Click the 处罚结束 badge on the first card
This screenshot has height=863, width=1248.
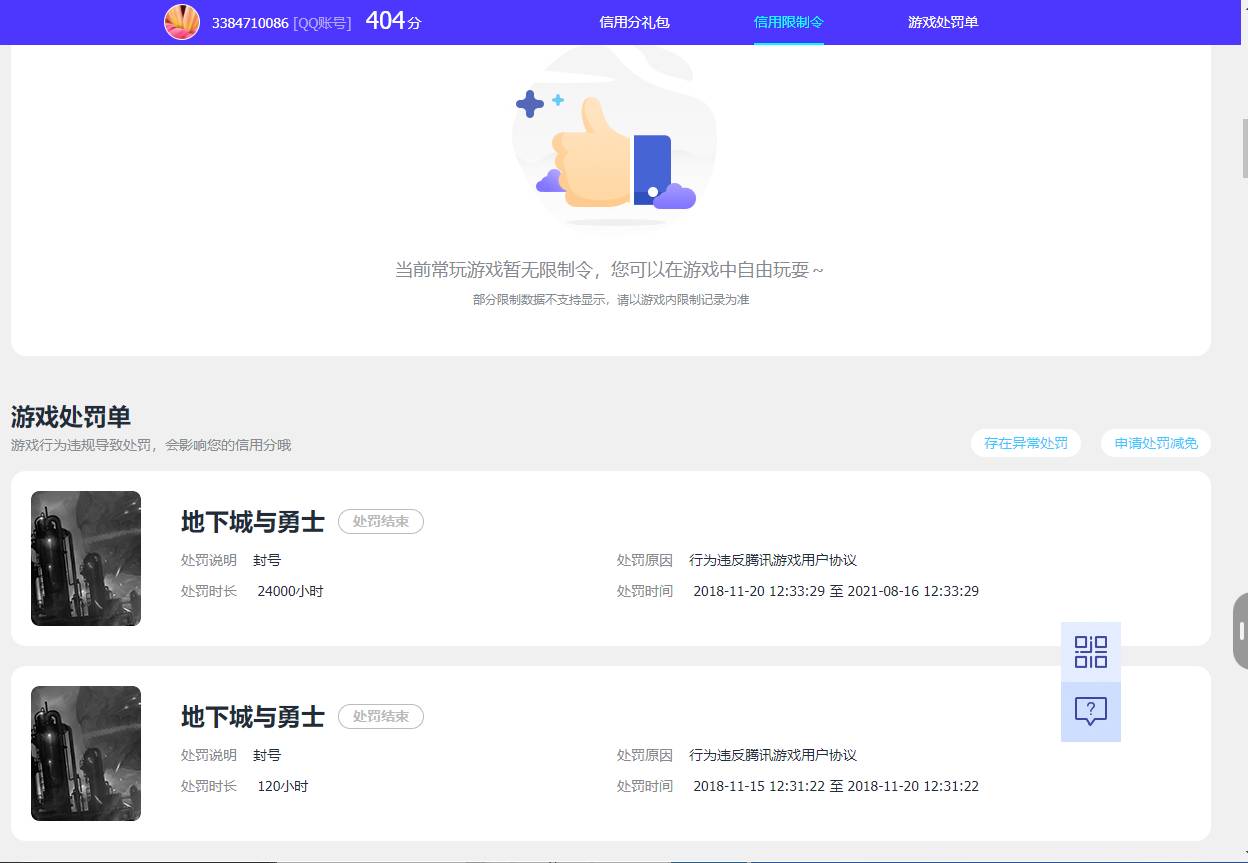point(380,521)
